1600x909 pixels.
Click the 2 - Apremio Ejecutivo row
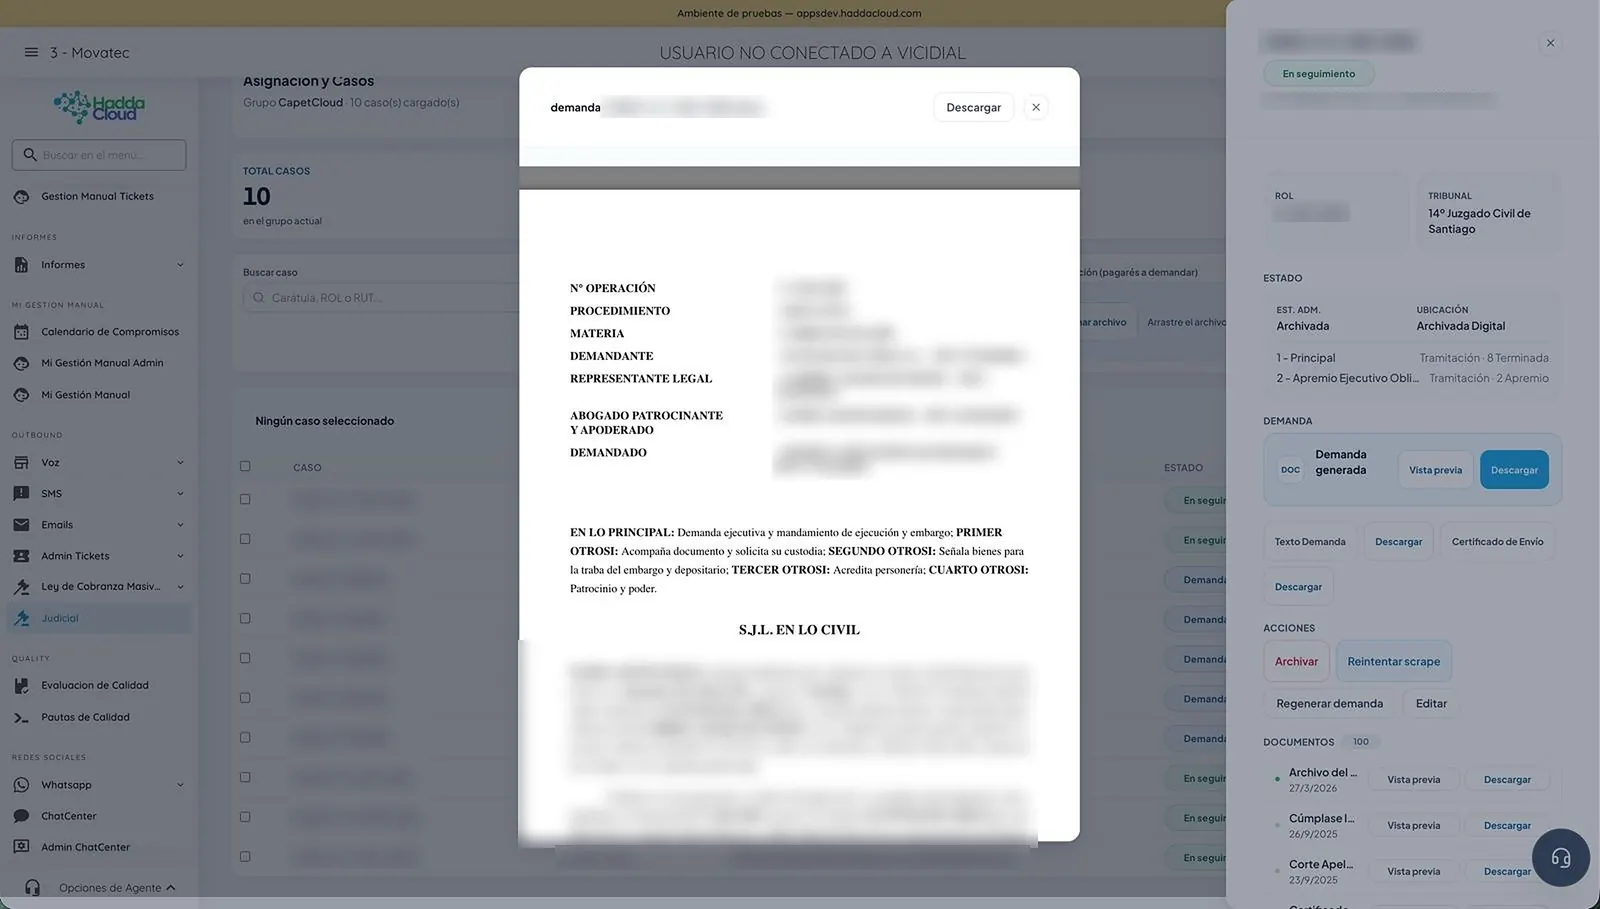coord(1412,379)
